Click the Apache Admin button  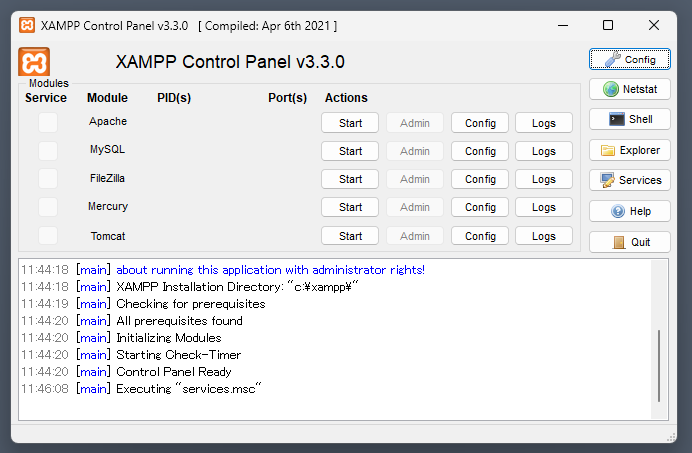tap(415, 123)
